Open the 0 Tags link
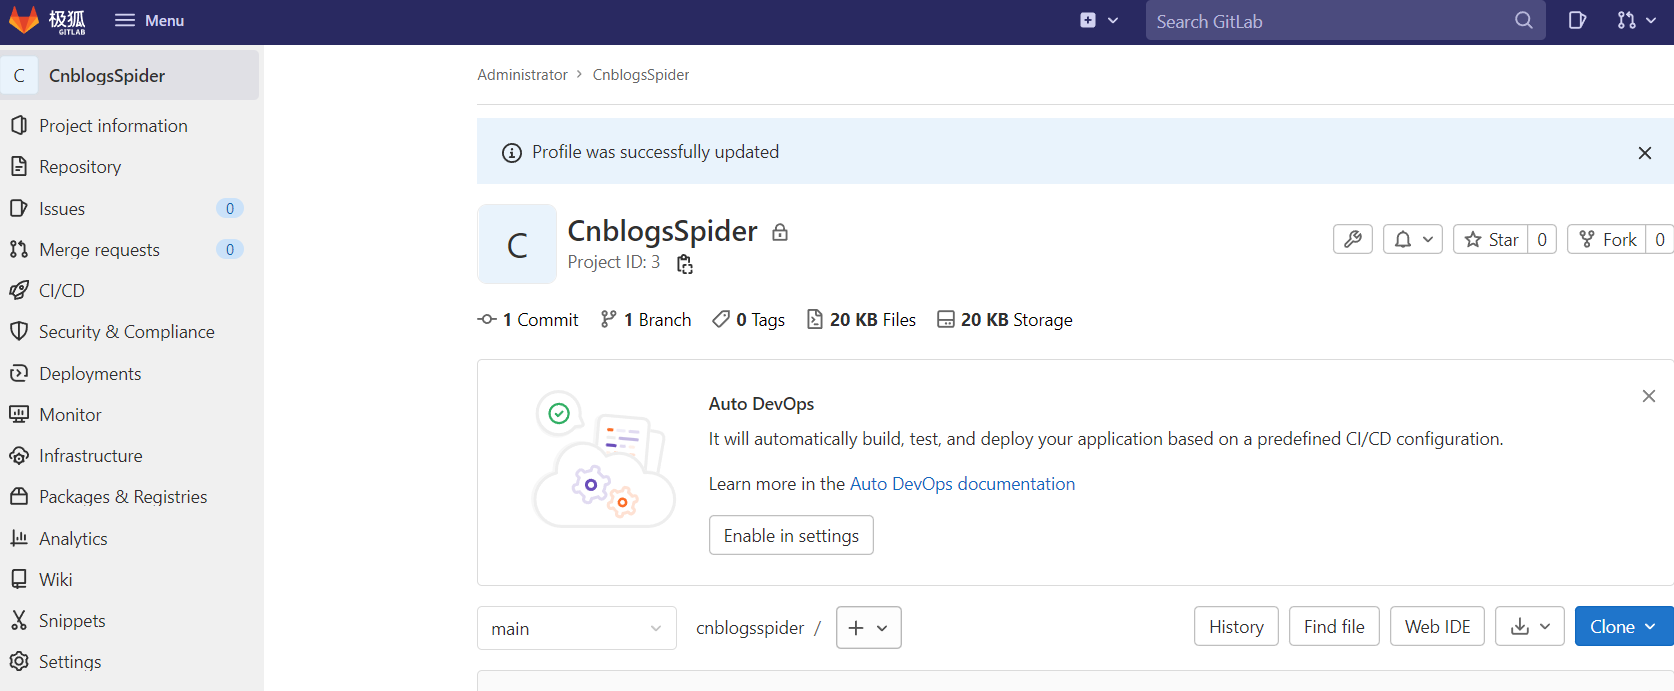The height and width of the screenshot is (691, 1674). click(x=749, y=320)
